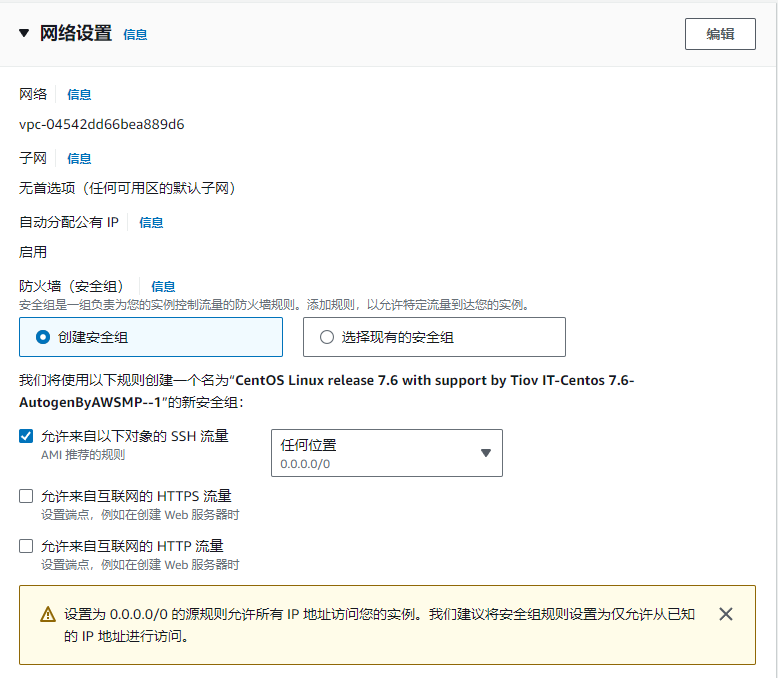This screenshot has height=678, width=778.
Task: Select the 选择现有的安全组 radio option
Action: point(327,337)
